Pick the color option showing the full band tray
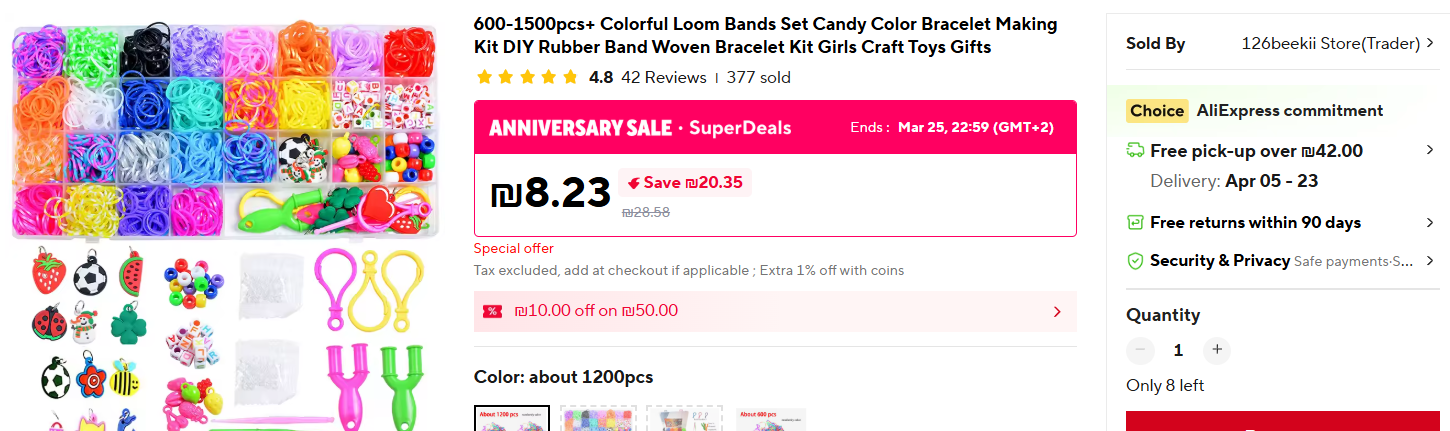This screenshot has width=1450, height=431. click(x=598, y=418)
